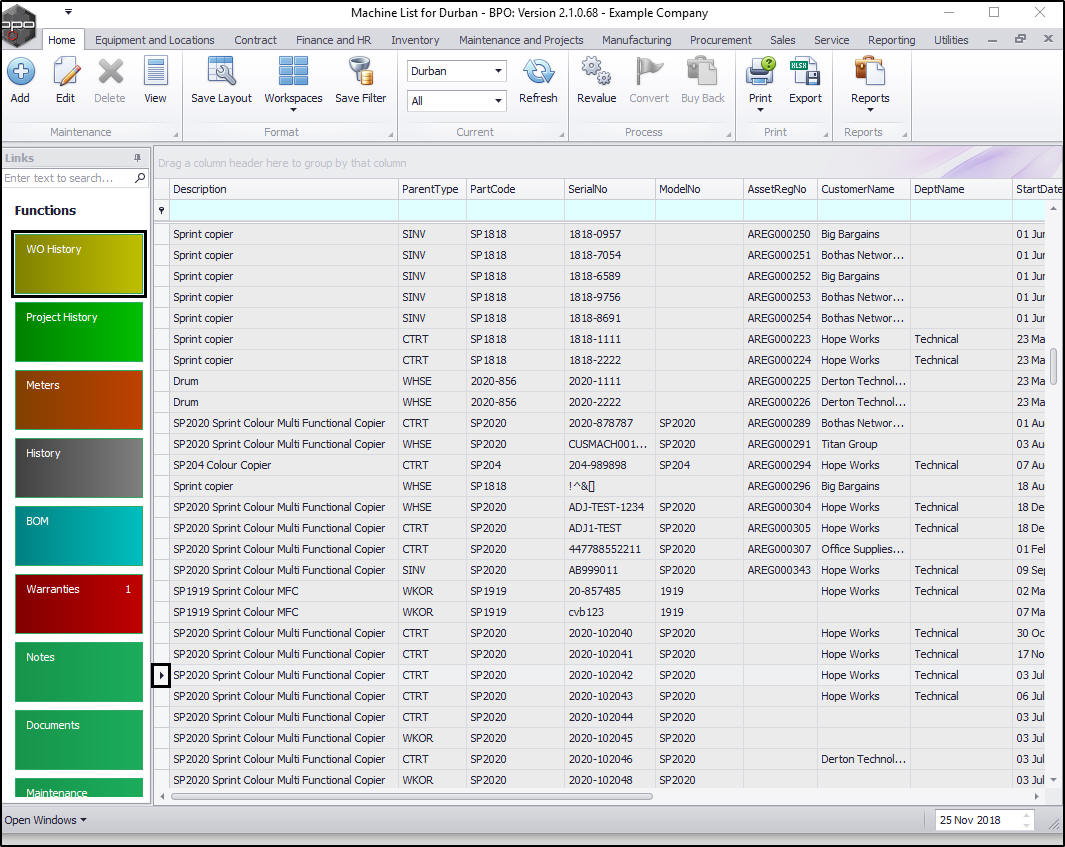This screenshot has height=847, width=1065.
Task: Click the Warranties function tile
Action: [79, 604]
